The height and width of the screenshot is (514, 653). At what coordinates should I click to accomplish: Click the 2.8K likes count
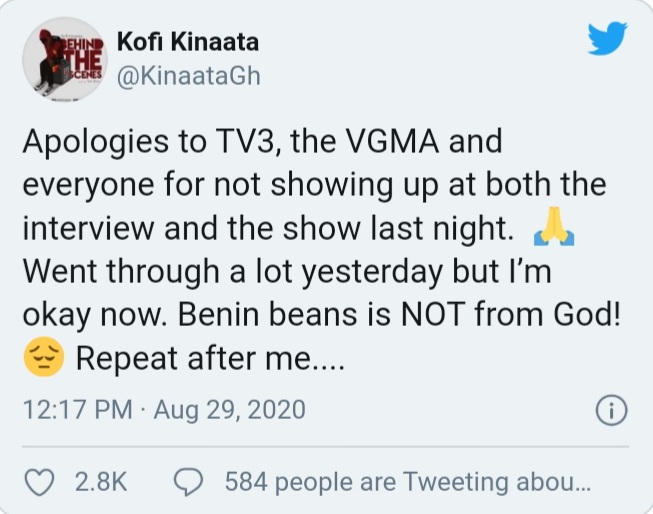101,481
